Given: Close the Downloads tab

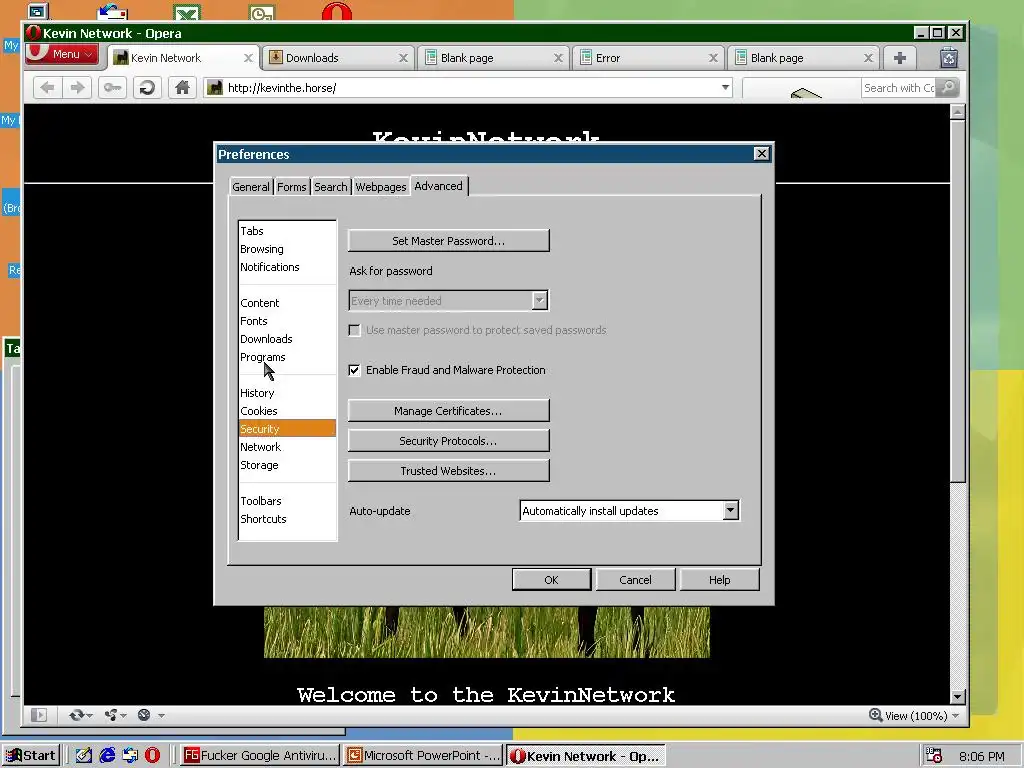Looking at the screenshot, I should click(x=403, y=58).
